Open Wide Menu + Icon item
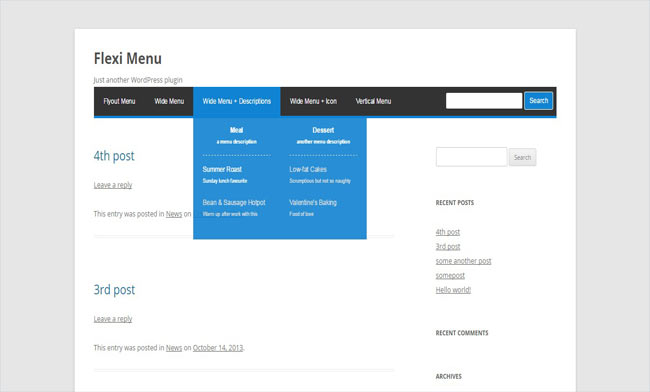650x392 pixels. pos(313,101)
